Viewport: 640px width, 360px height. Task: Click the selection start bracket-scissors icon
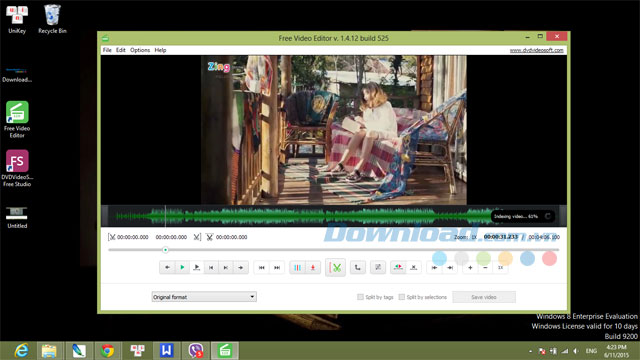coord(111,237)
